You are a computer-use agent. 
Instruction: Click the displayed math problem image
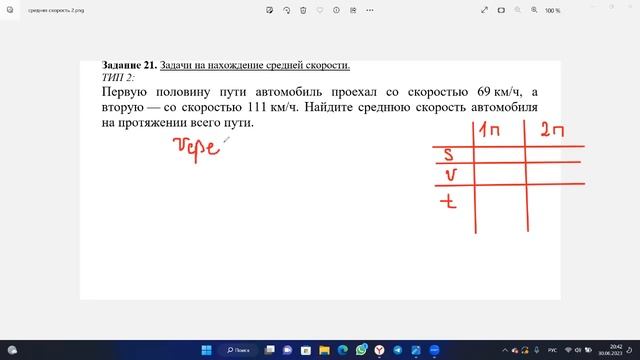320,180
